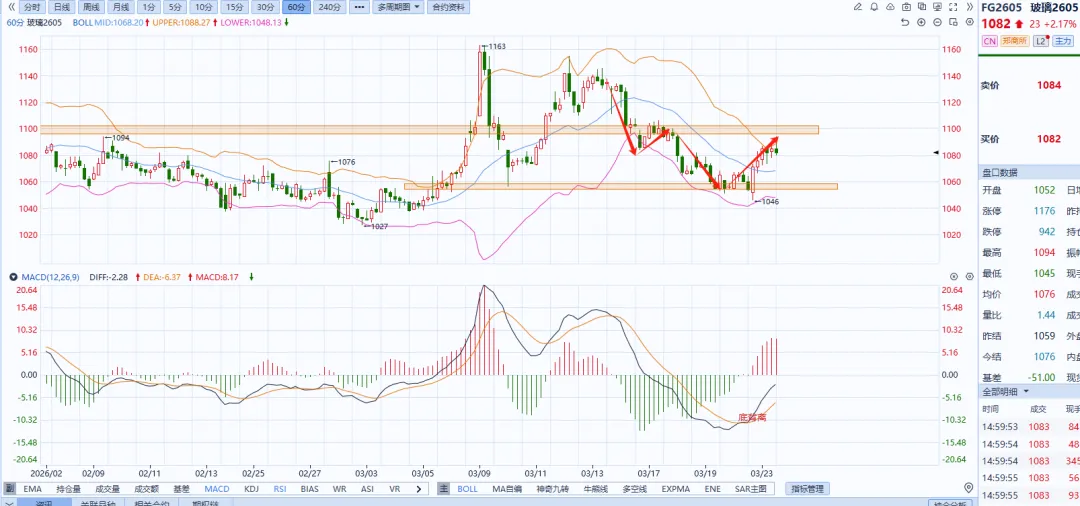Switch to 日线 daily chart
This screenshot has height=506, width=1080.
61,8
